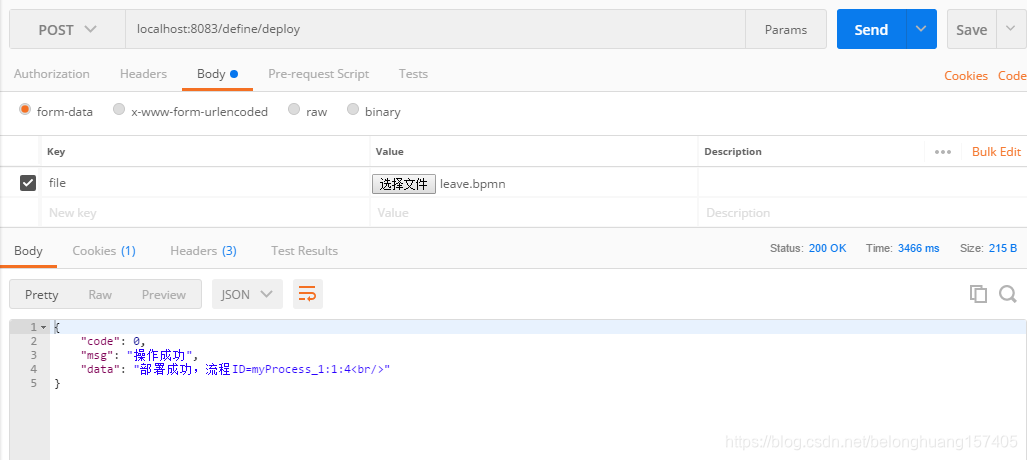Click the file key cell

206,183
